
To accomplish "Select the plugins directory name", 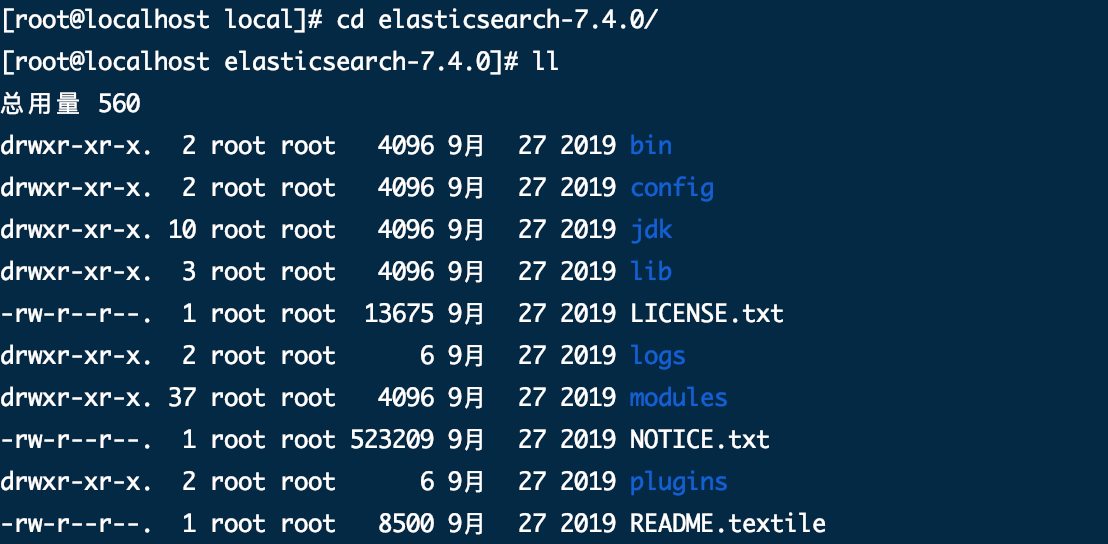I will pyautogui.click(x=678, y=482).
